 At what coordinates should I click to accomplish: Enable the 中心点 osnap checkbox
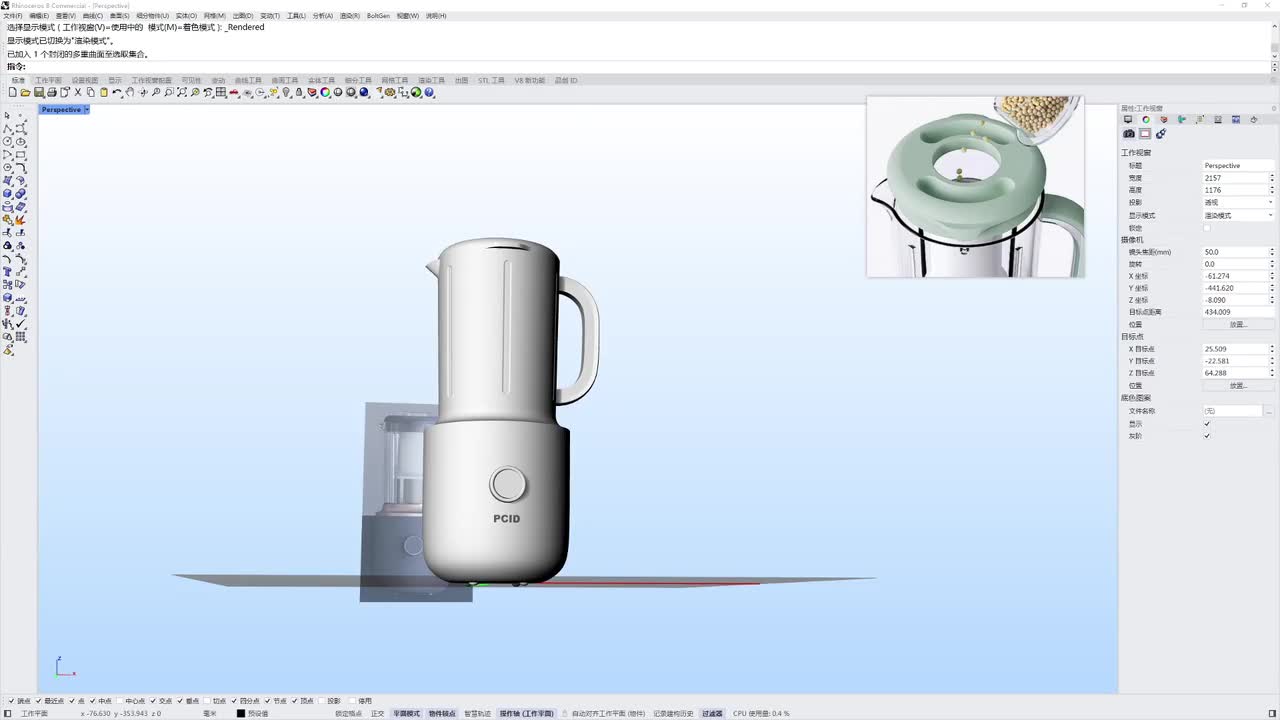point(120,701)
